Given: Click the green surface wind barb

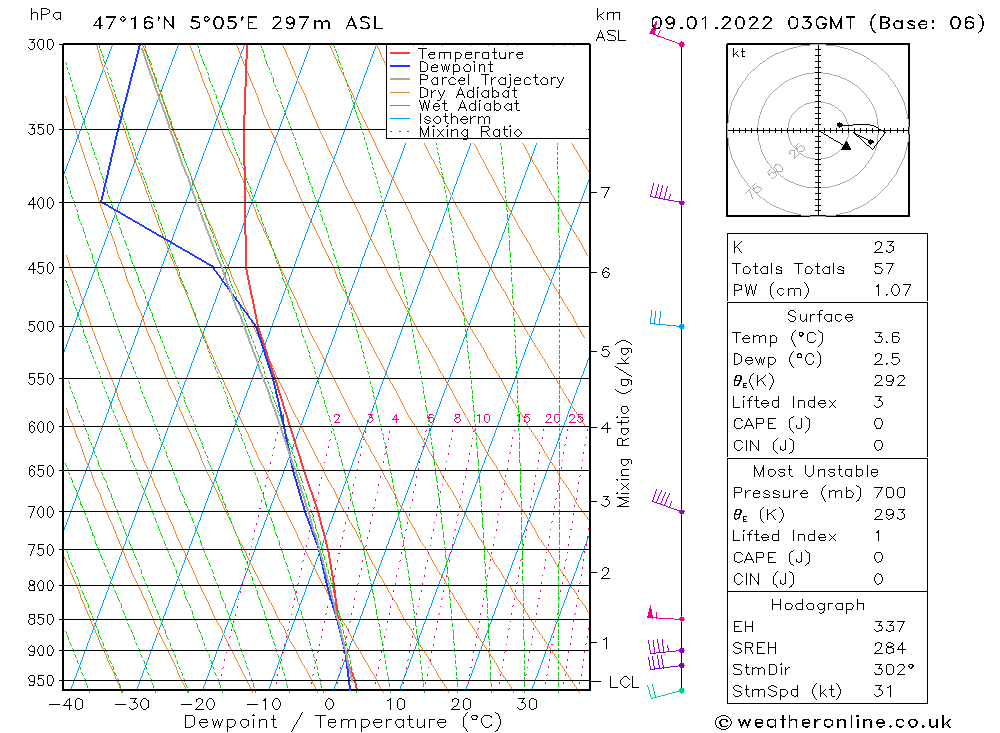Looking at the screenshot, I should click(665, 692).
